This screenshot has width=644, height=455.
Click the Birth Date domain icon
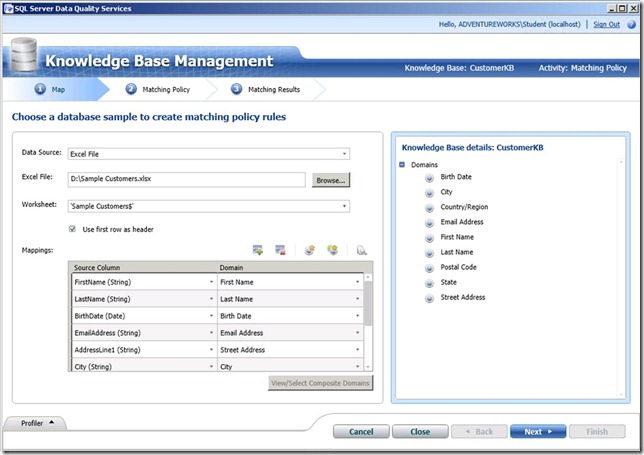tap(429, 177)
